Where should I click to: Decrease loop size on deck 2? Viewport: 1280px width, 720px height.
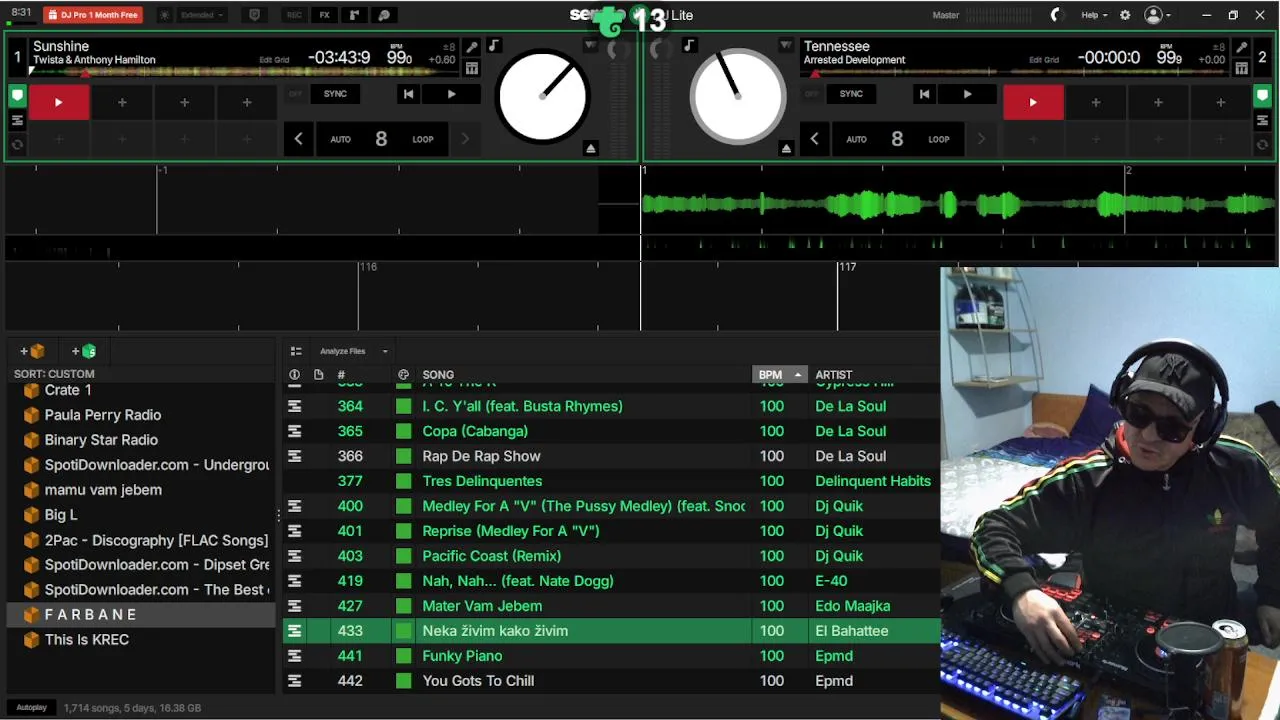[x=814, y=139]
